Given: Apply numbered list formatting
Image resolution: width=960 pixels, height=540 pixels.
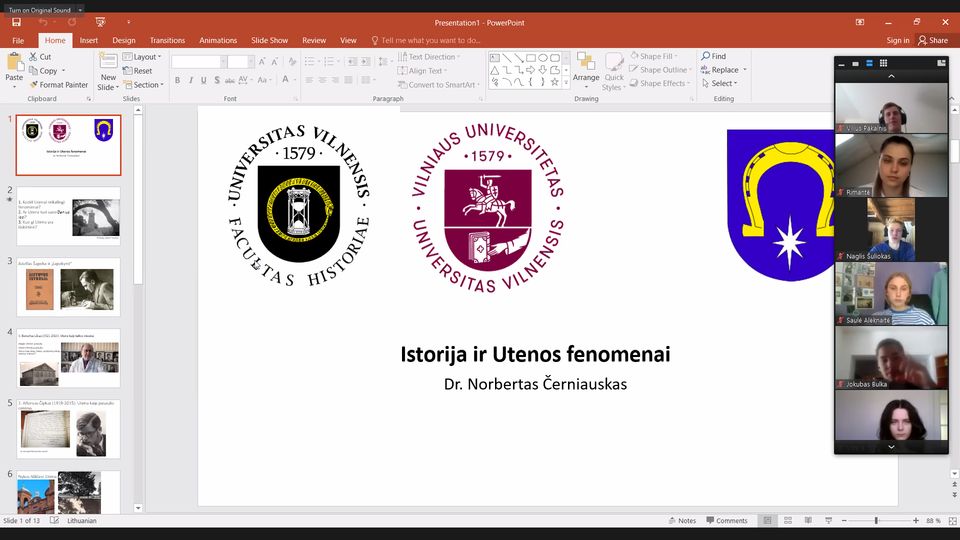Looking at the screenshot, I should coord(331,62).
